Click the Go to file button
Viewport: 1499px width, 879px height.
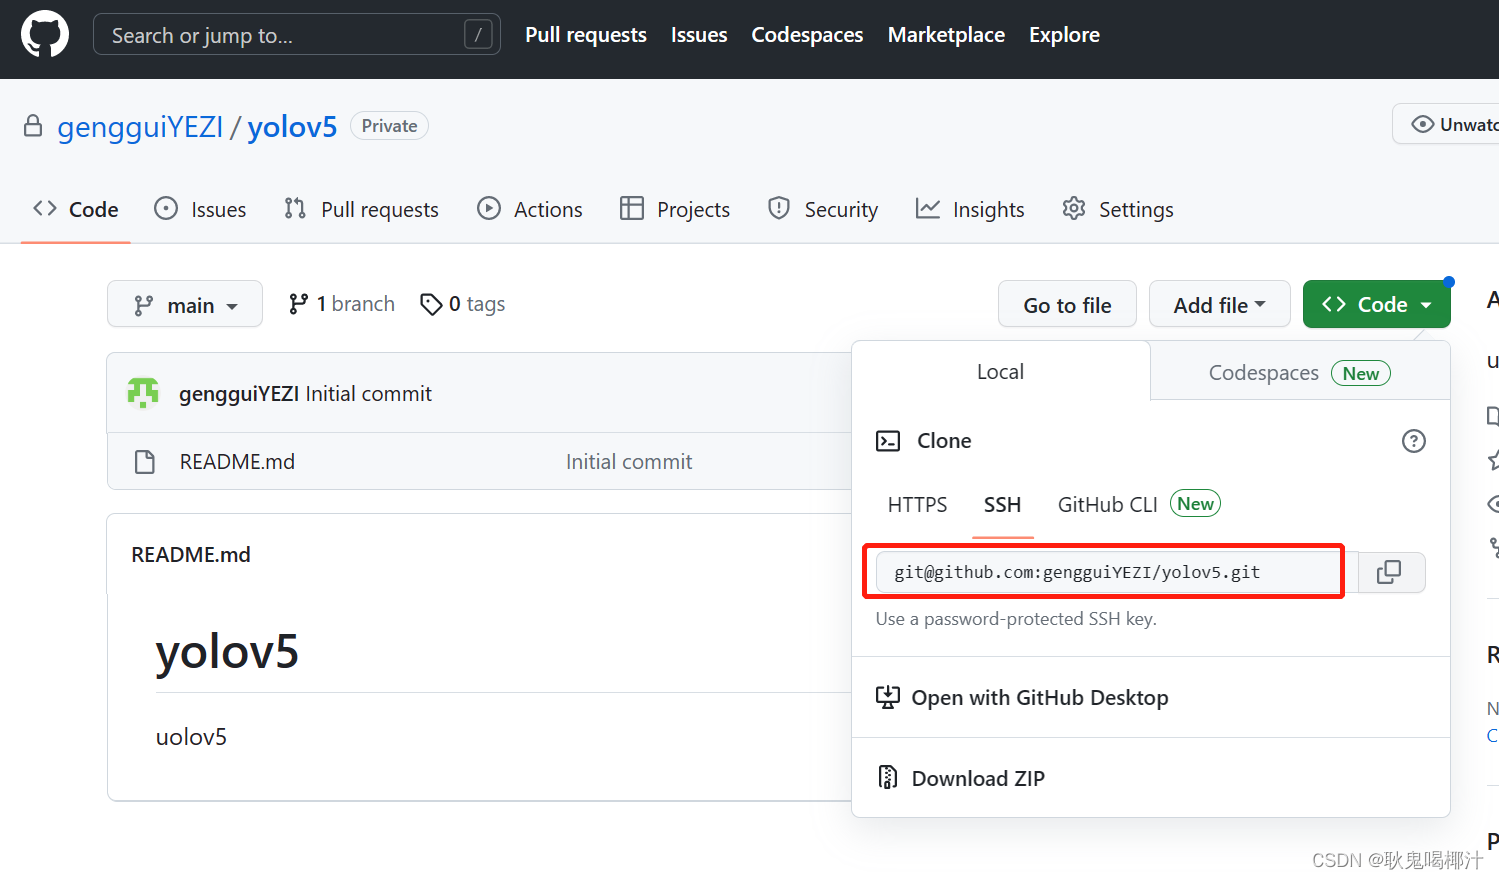pyautogui.click(x=1067, y=304)
